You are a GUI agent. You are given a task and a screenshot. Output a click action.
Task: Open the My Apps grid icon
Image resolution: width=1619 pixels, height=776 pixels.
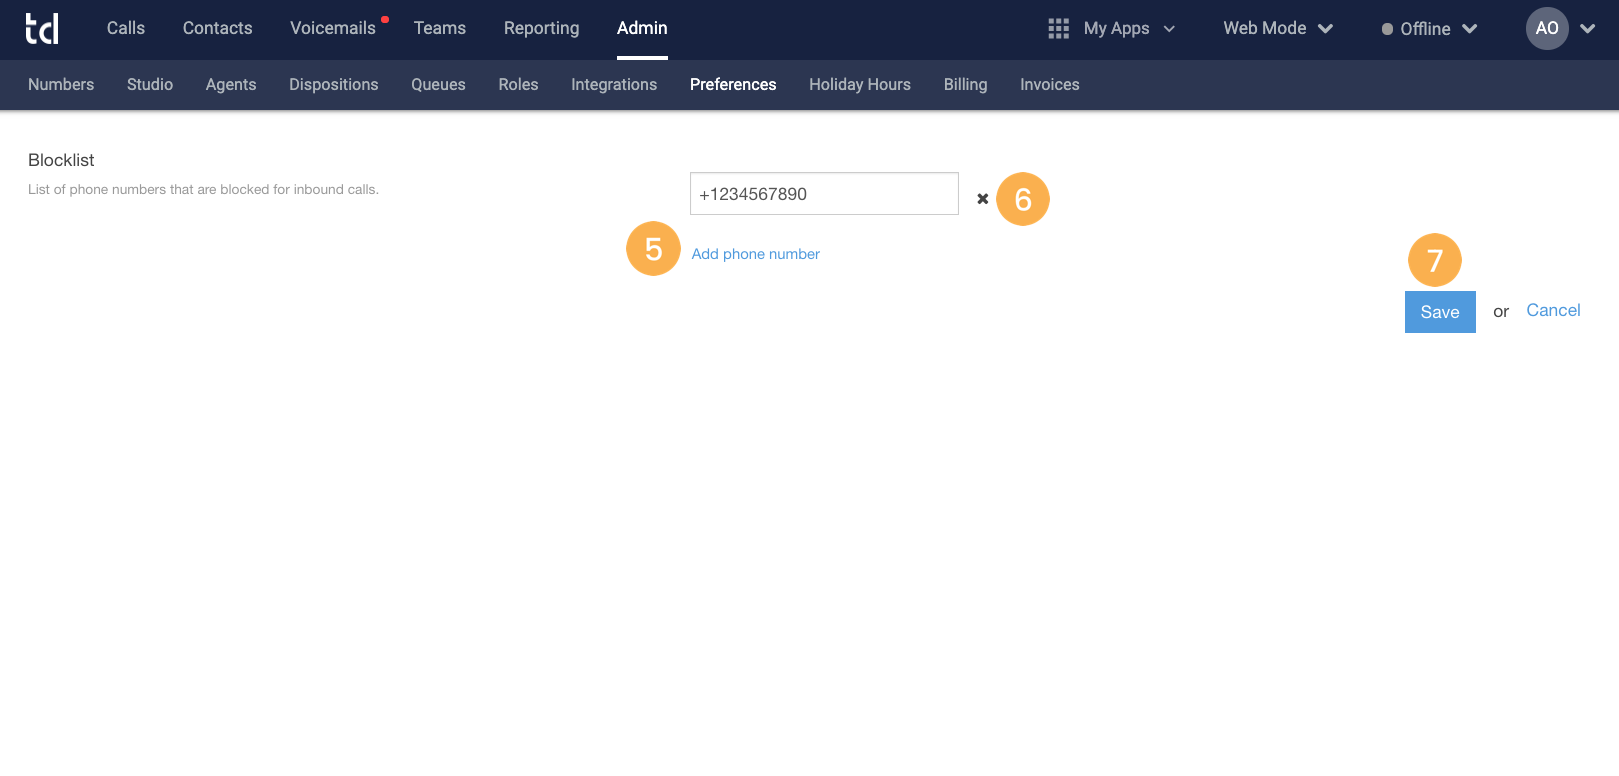click(x=1058, y=29)
